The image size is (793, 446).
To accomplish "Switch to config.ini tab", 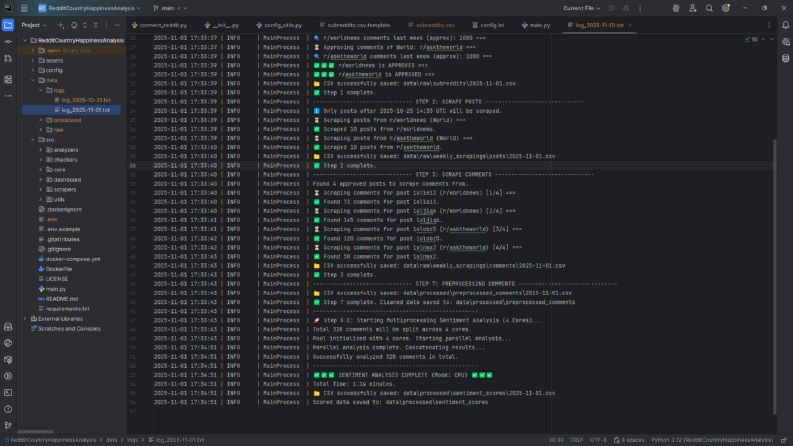I will [x=488, y=25].
